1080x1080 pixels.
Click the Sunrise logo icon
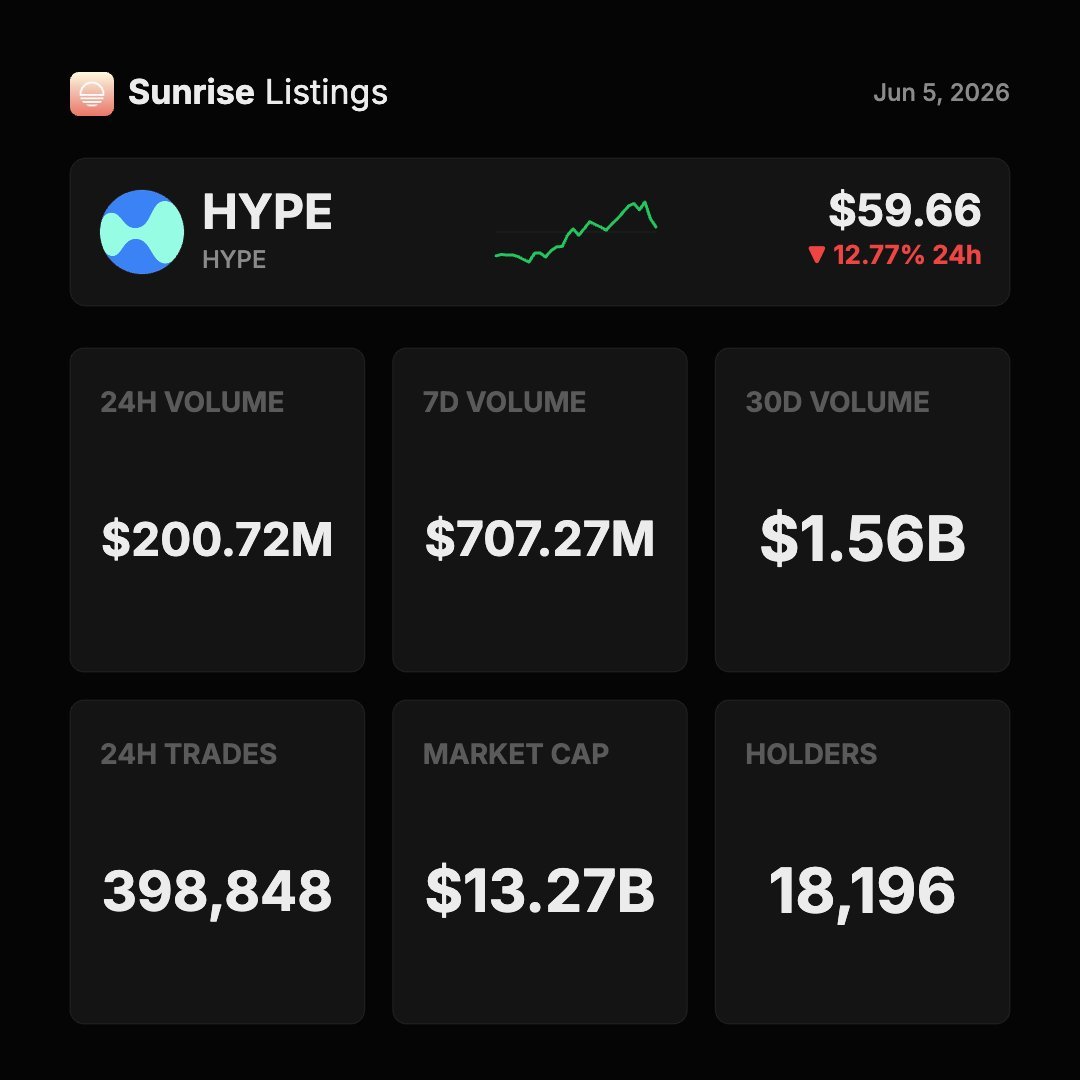[x=92, y=94]
